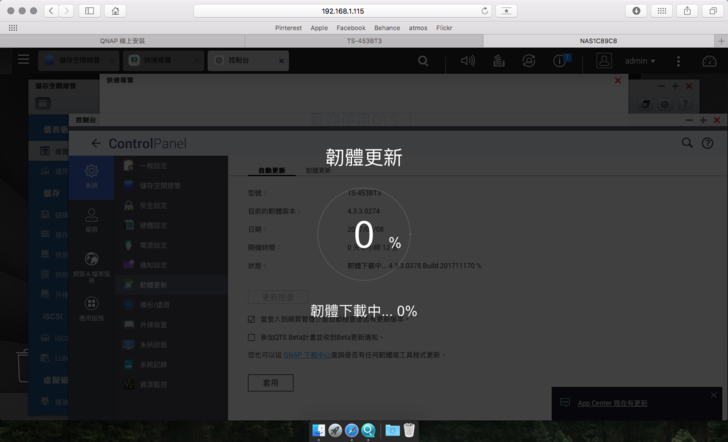
Task: Open the dashboard gauge icon
Action: [711, 61]
